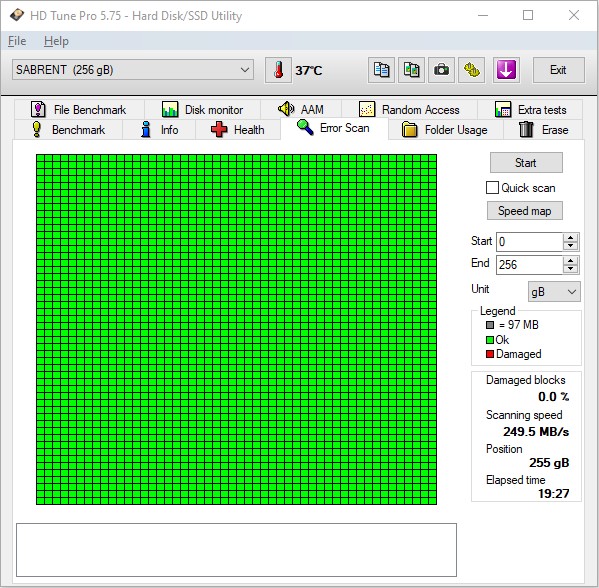
Task: Click the 37°C temperature reading
Action: click(308, 70)
